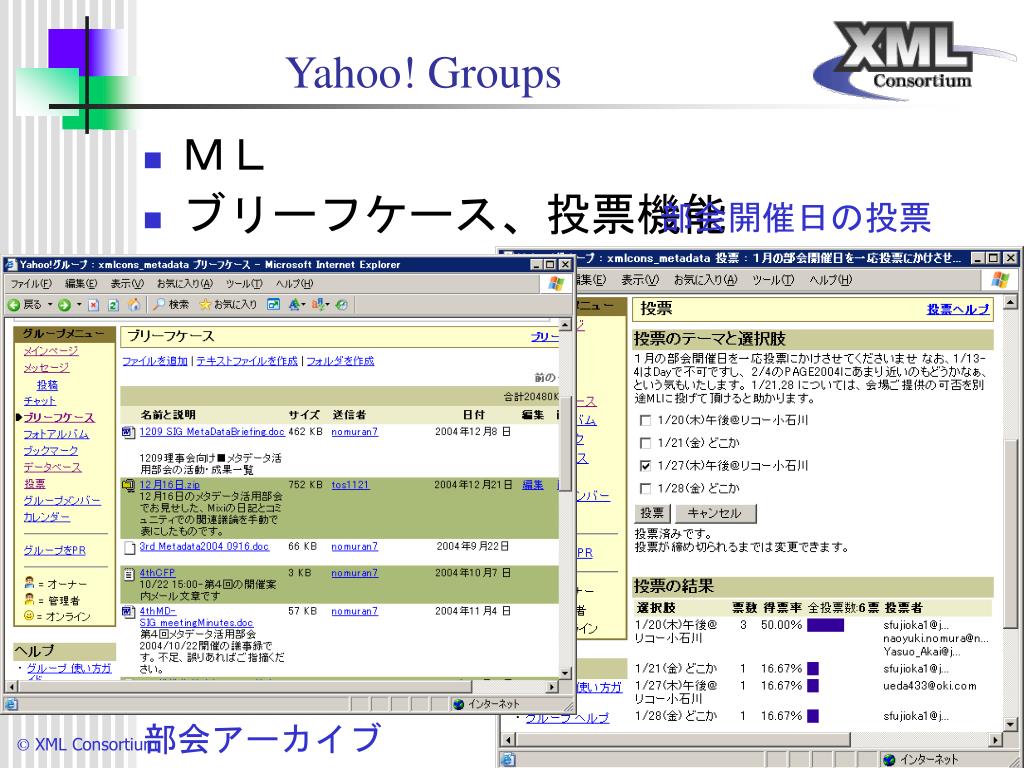Open ヘルプ(H) menu in voting window
The height and width of the screenshot is (768, 1024).
[831, 280]
